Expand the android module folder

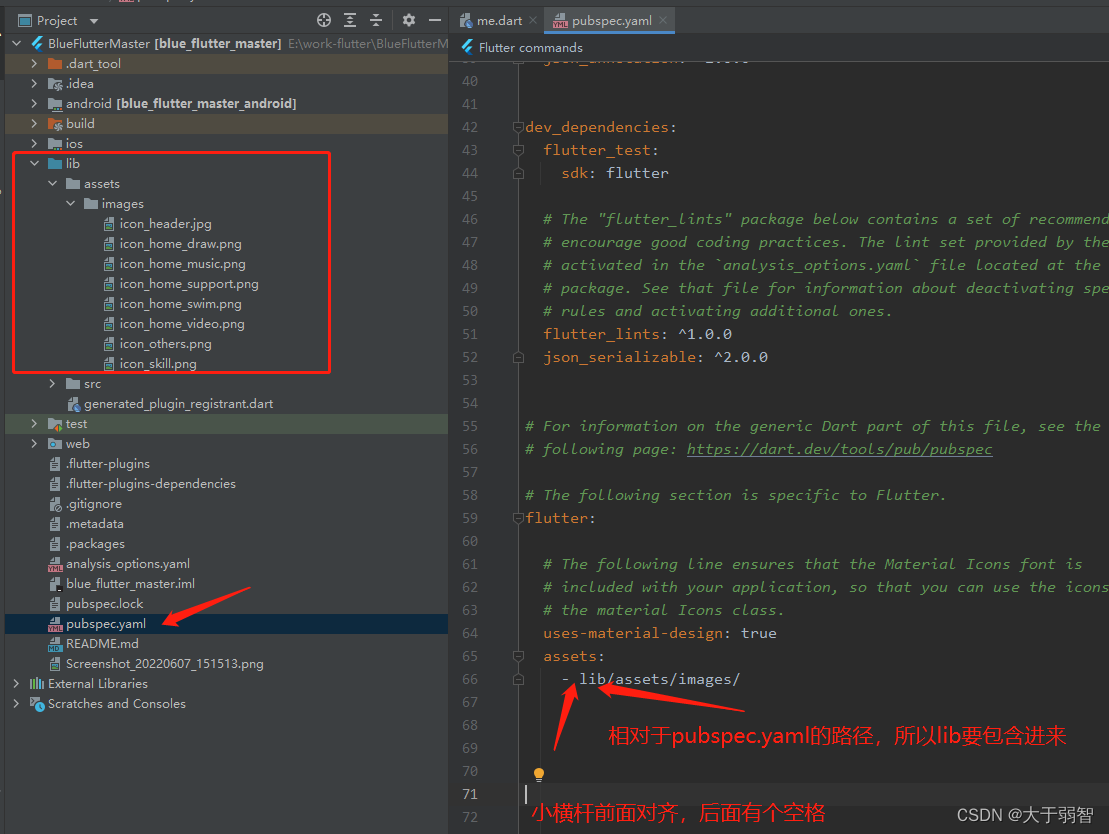coord(34,103)
